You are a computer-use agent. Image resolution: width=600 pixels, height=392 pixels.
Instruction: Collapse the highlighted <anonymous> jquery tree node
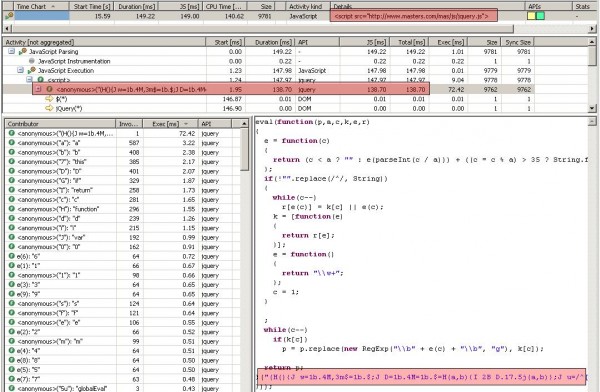(x=38, y=89)
